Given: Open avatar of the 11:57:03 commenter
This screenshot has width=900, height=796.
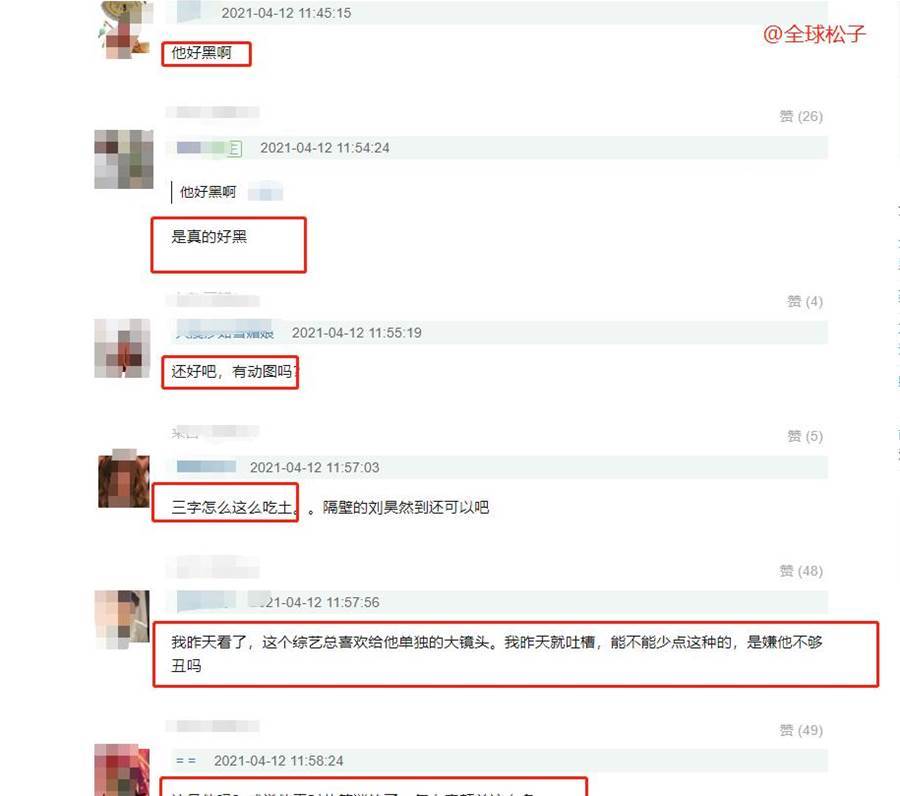Looking at the screenshot, I should pos(123,479).
